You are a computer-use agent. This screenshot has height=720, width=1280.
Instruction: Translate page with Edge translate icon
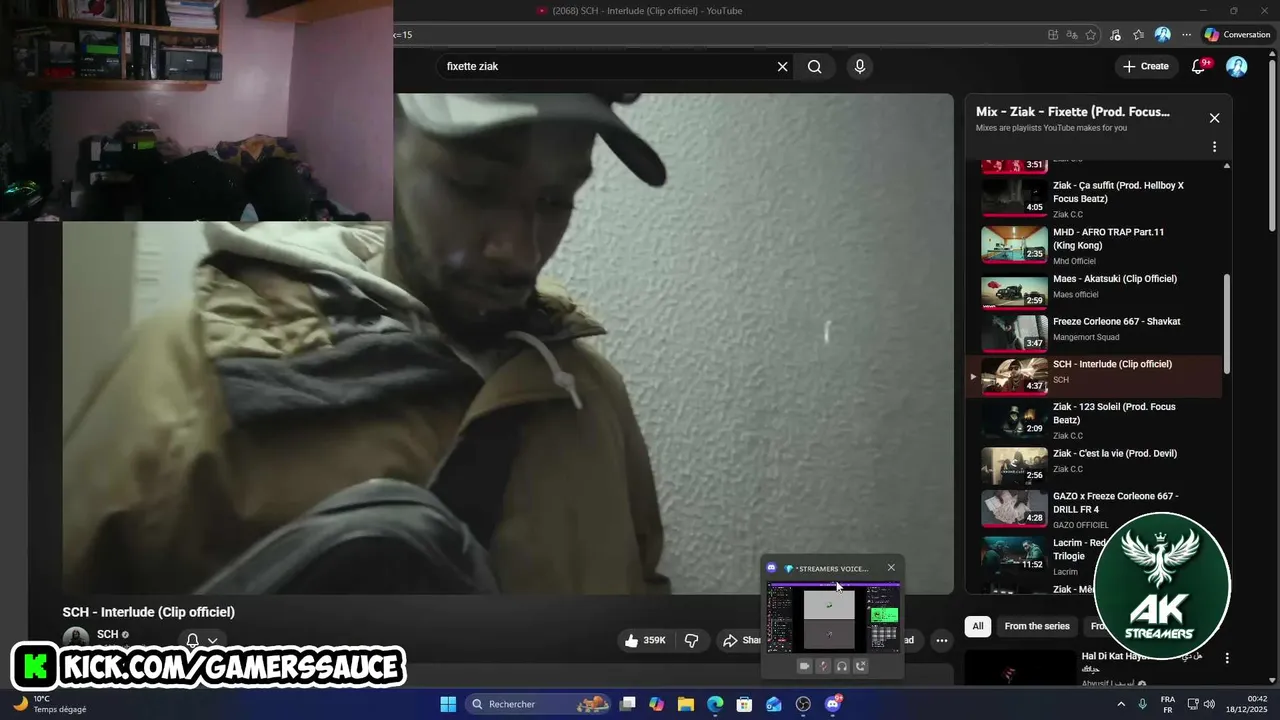click(1072, 34)
